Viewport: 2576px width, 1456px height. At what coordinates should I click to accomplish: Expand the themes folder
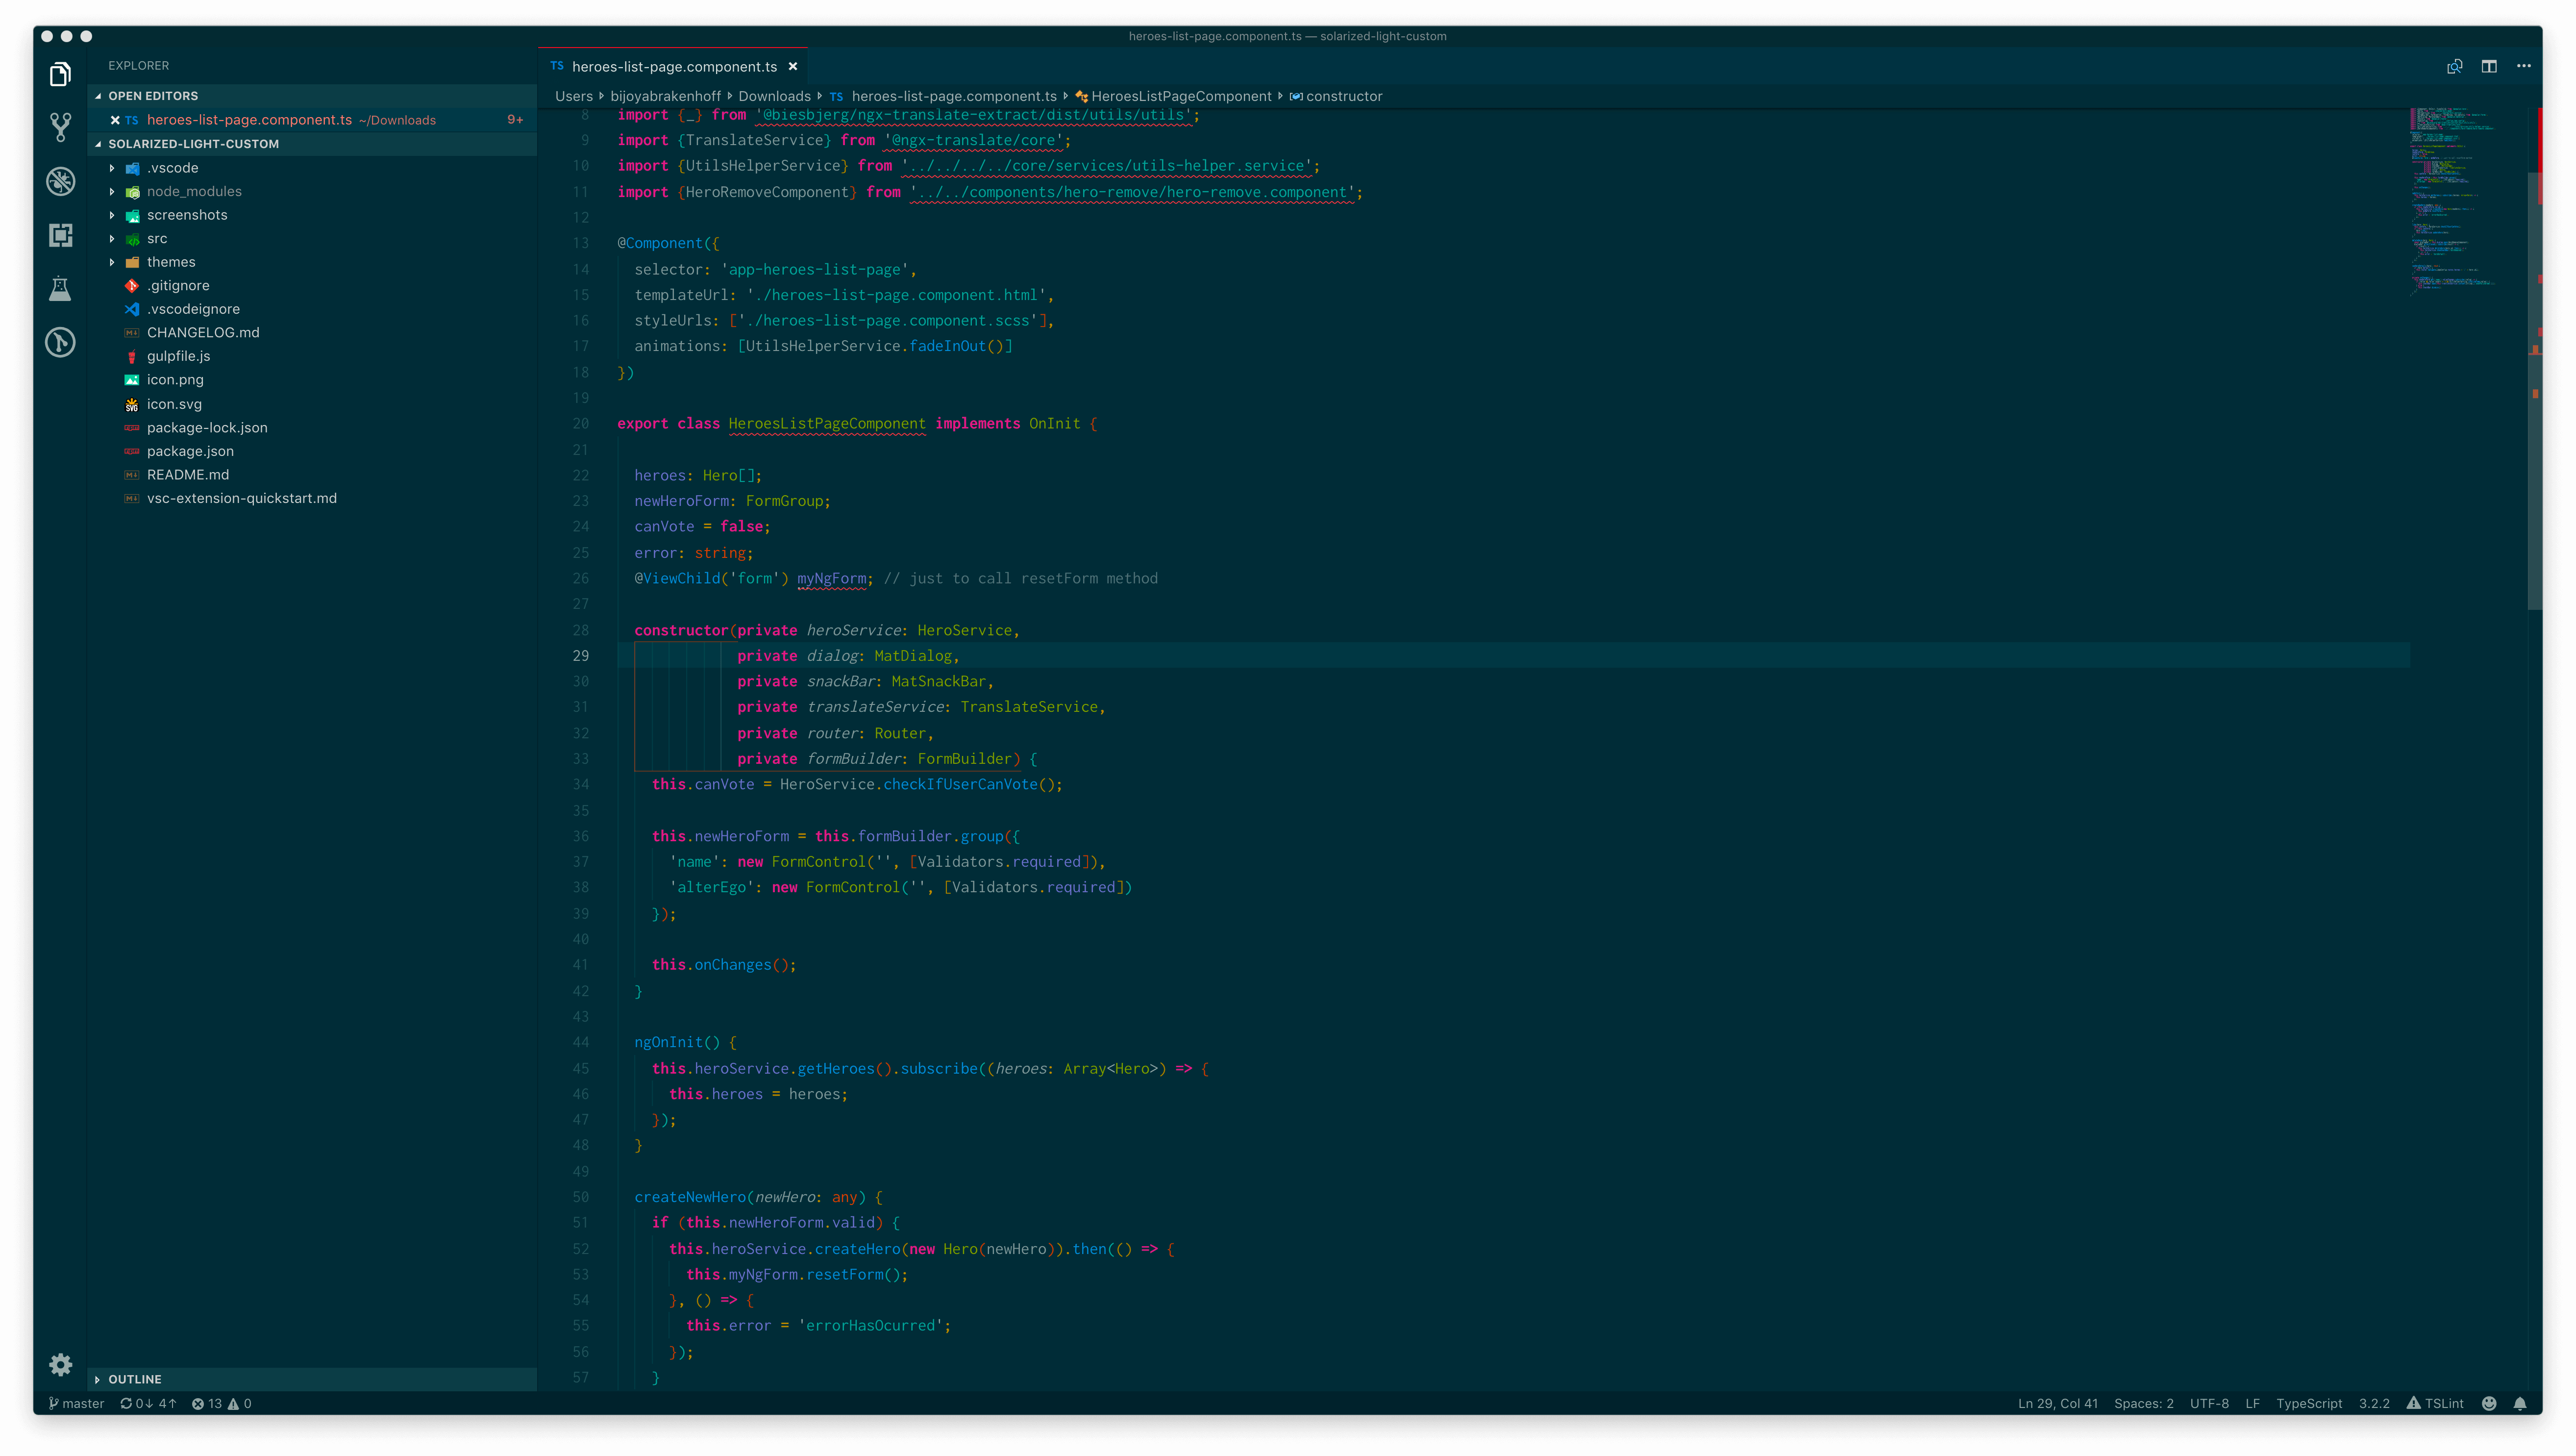pos(171,262)
